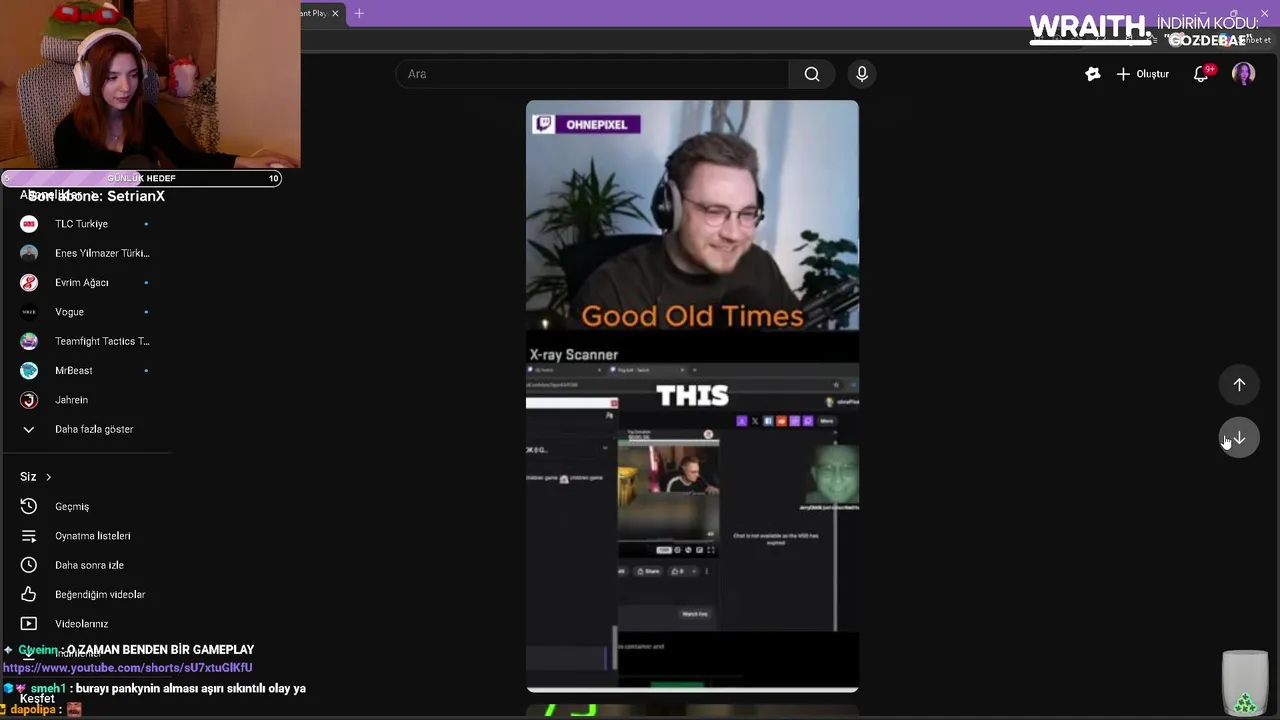The width and height of the screenshot is (1280, 720).
Task: Click the search magnifier button
Action: tap(812, 74)
